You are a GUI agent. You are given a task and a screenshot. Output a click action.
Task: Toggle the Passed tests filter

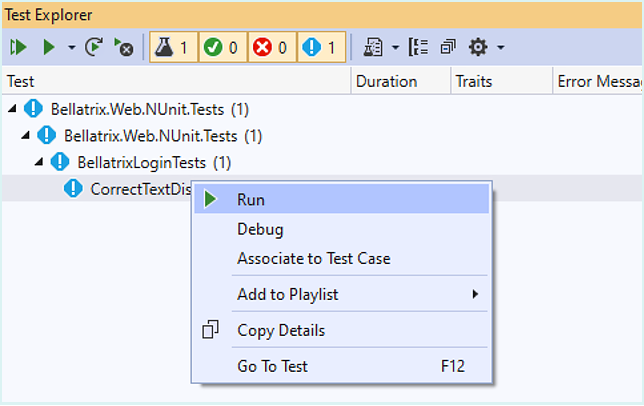(223, 47)
